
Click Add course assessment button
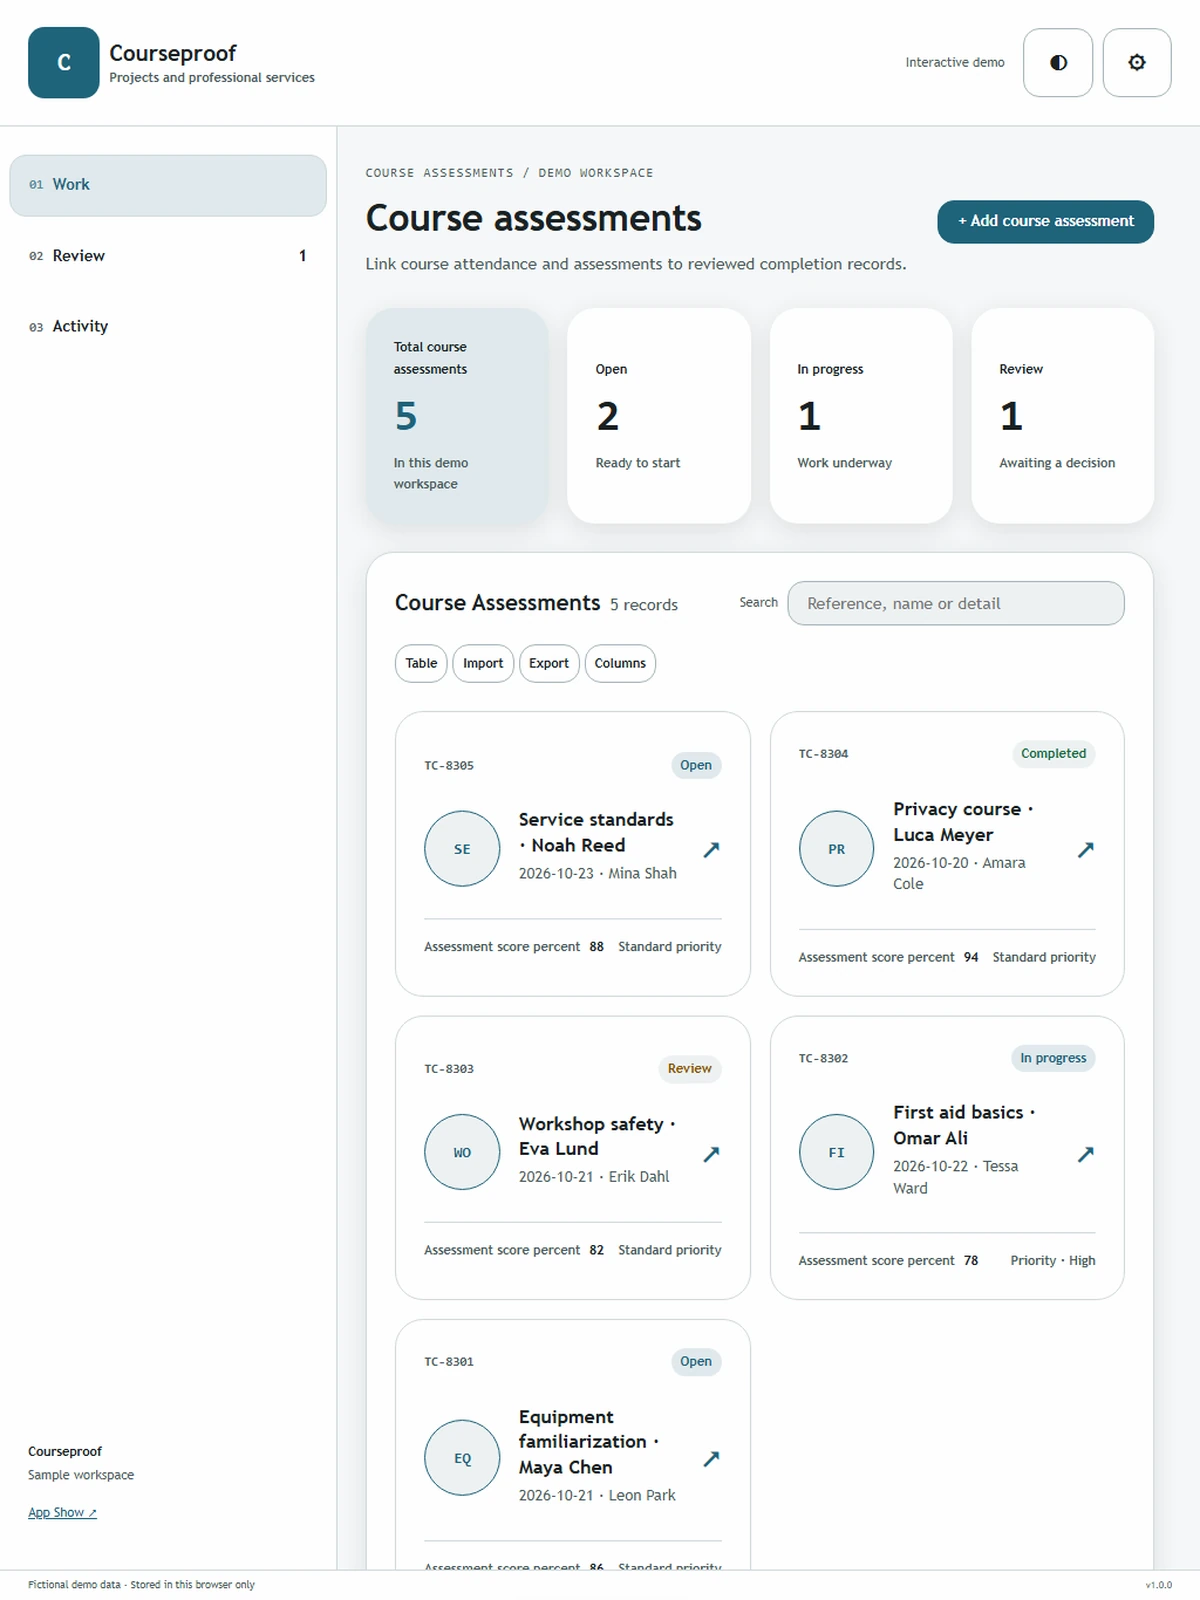[1045, 221]
